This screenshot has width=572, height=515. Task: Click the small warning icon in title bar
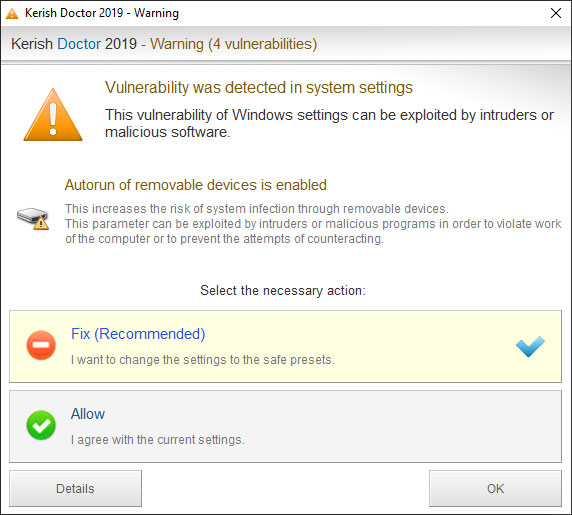(12, 13)
